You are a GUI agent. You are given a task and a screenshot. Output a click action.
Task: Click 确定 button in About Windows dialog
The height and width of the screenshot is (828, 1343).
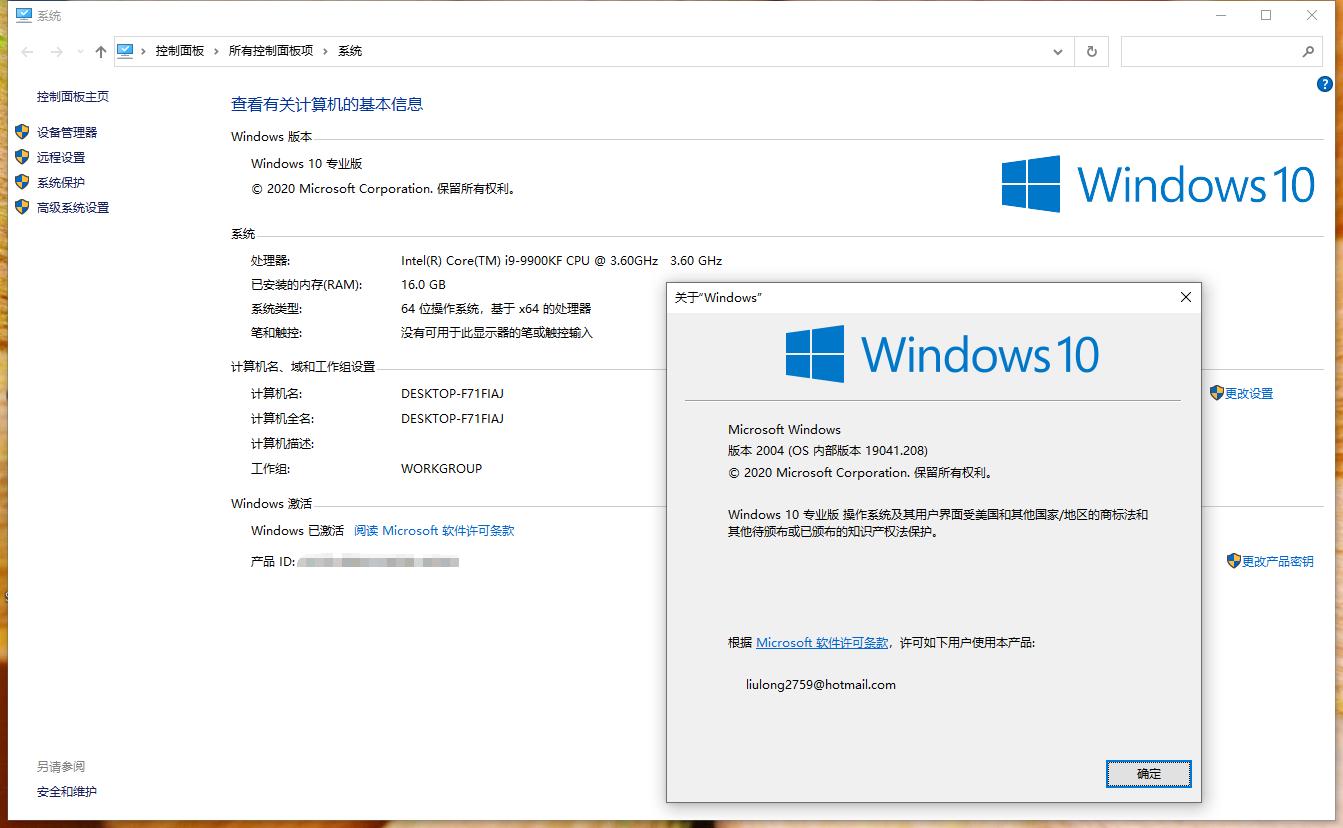[1149, 774]
